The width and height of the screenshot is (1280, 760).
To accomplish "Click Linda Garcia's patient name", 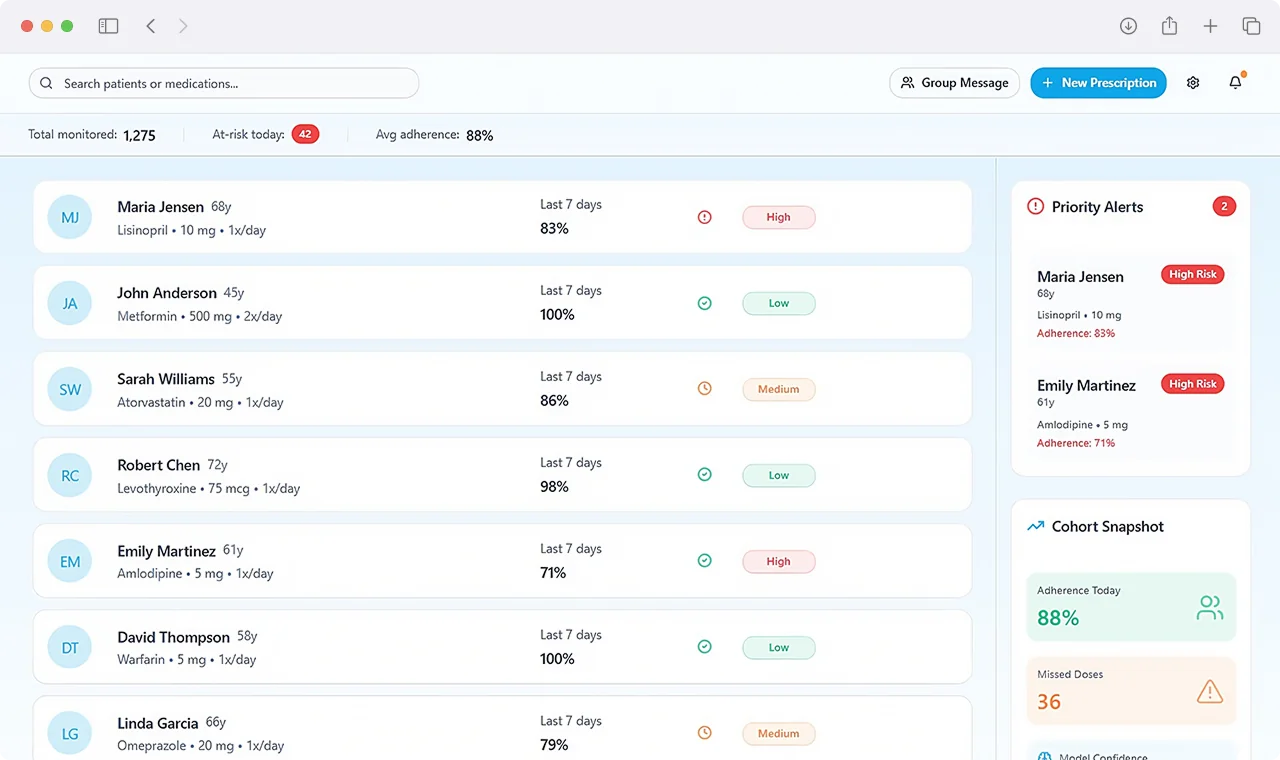I will coord(159,723).
